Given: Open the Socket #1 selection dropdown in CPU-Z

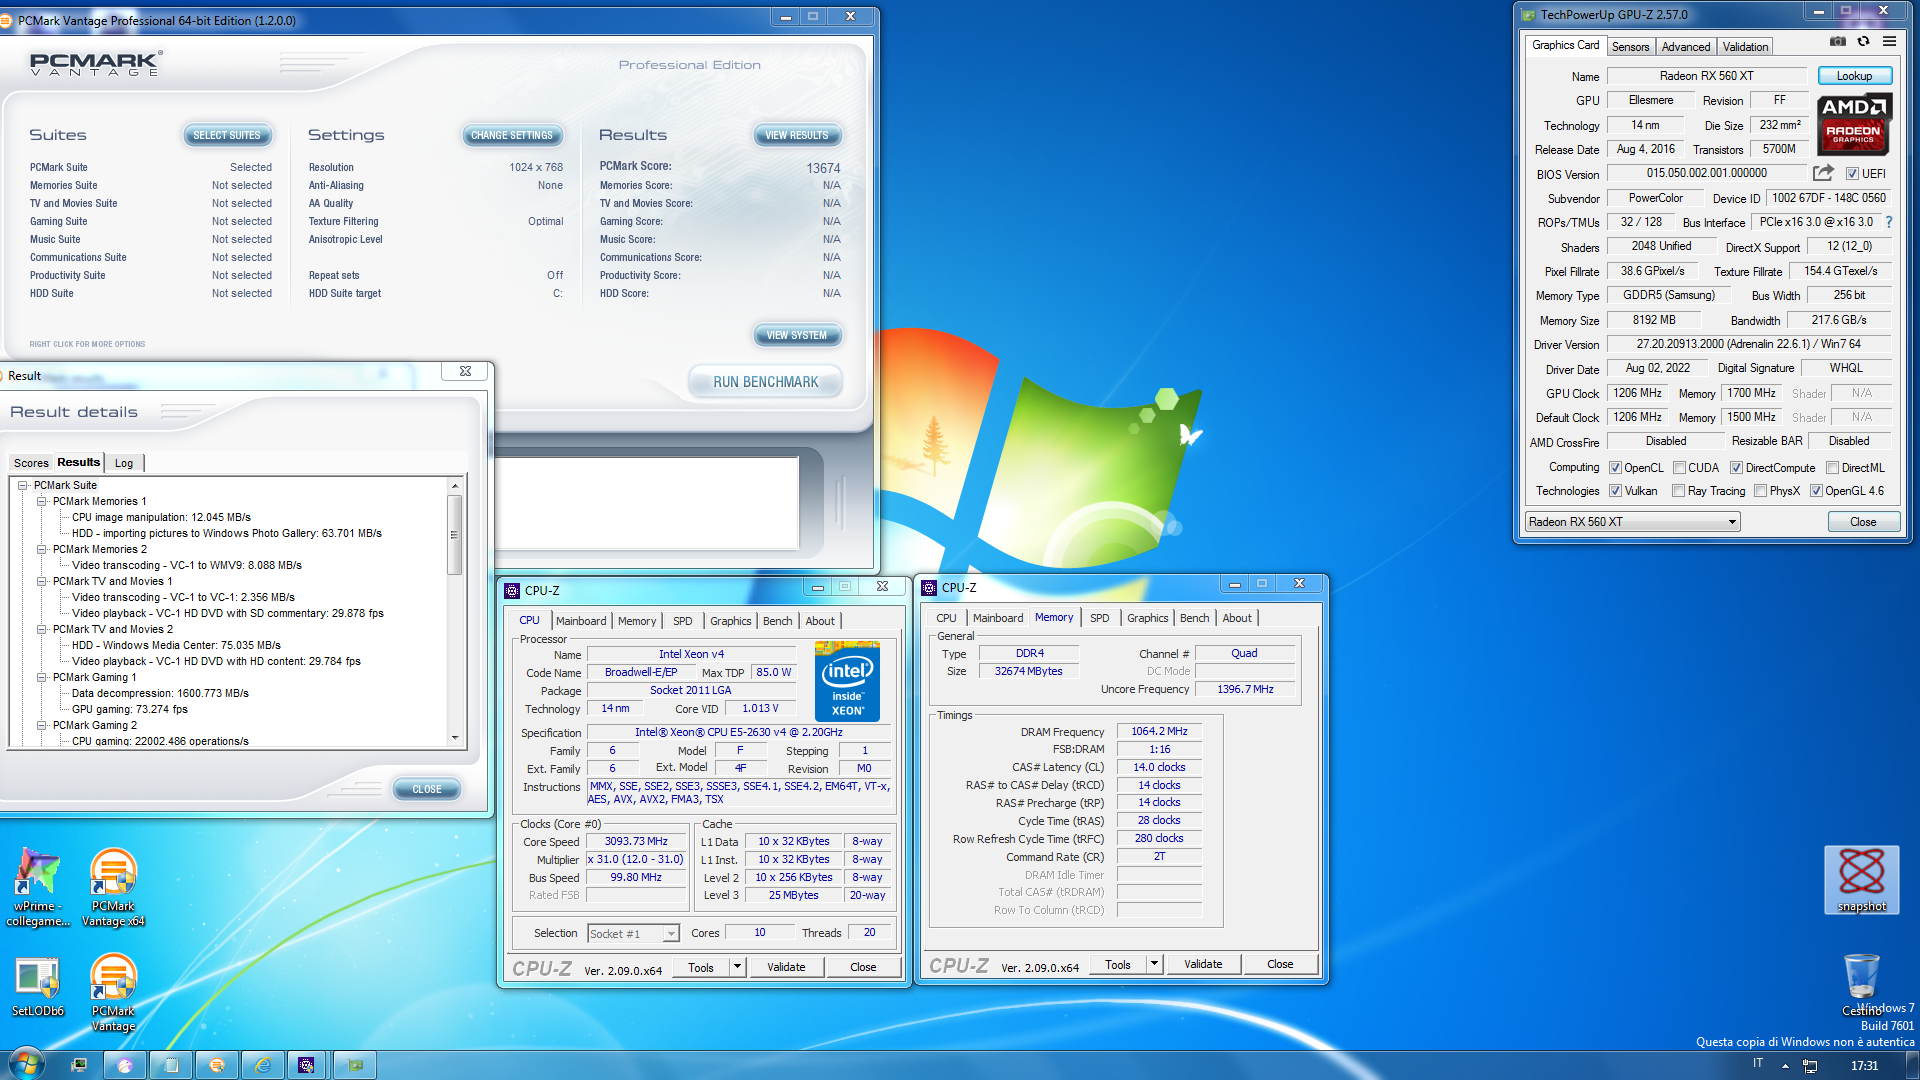Looking at the screenshot, I should 633,933.
